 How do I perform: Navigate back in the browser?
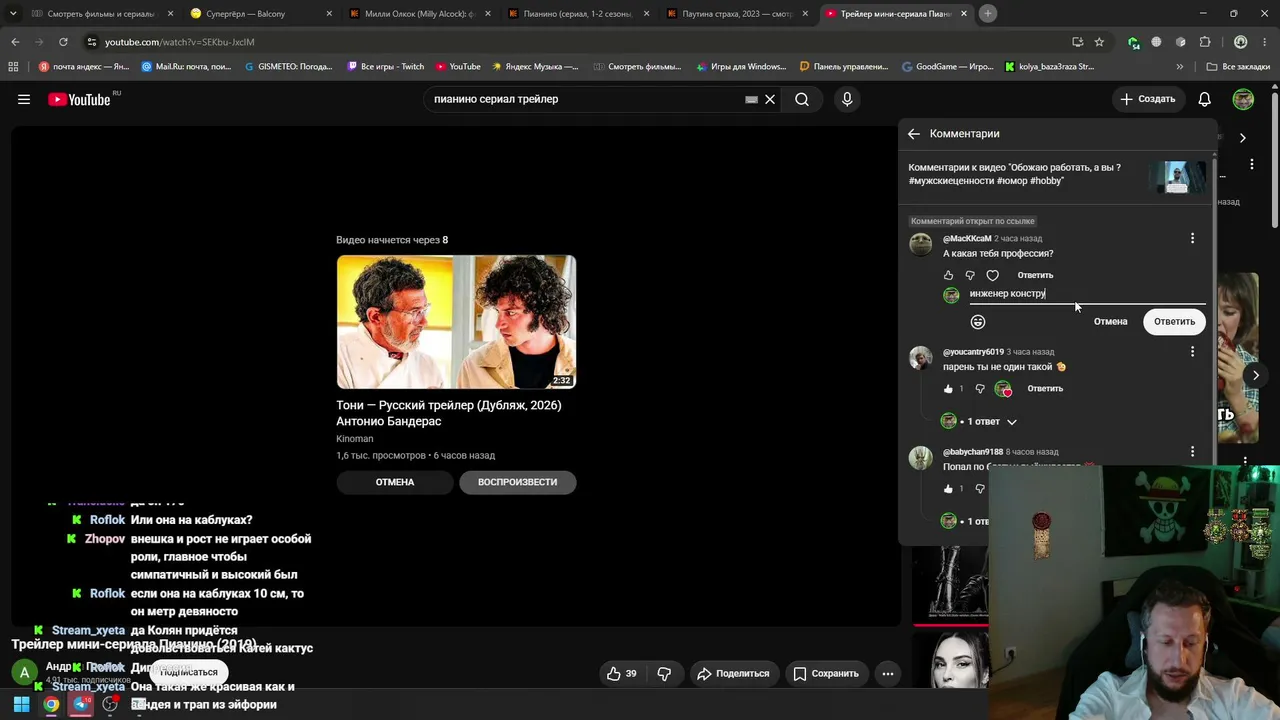(x=15, y=42)
